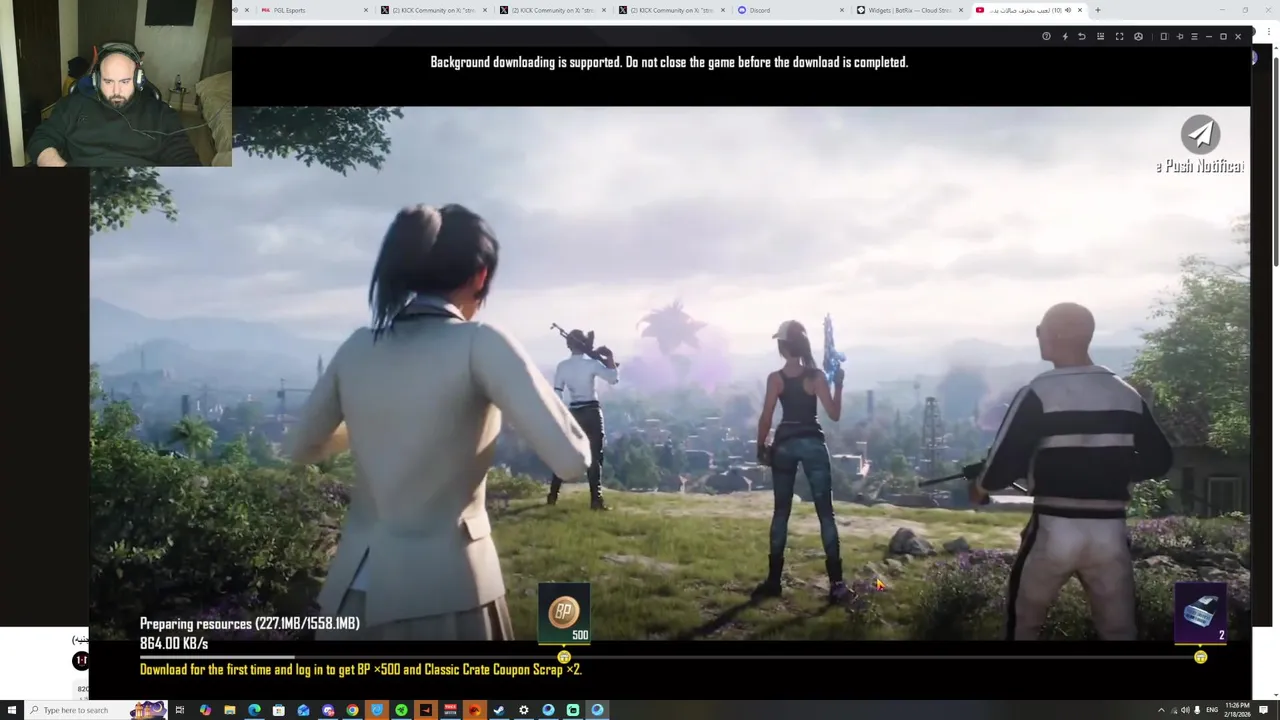Image resolution: width=1280 pixels, height=720 pixels.
Task: Click the BP 500 reward icon
Action: click(564, 614)
